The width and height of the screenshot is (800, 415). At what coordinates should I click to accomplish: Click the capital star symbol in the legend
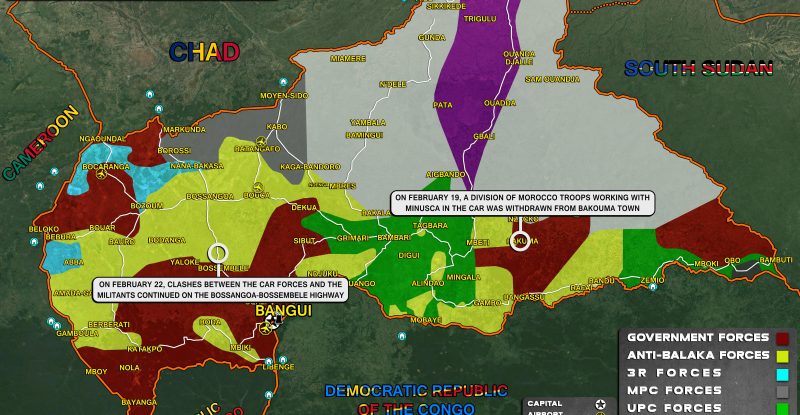pos(599,403)
